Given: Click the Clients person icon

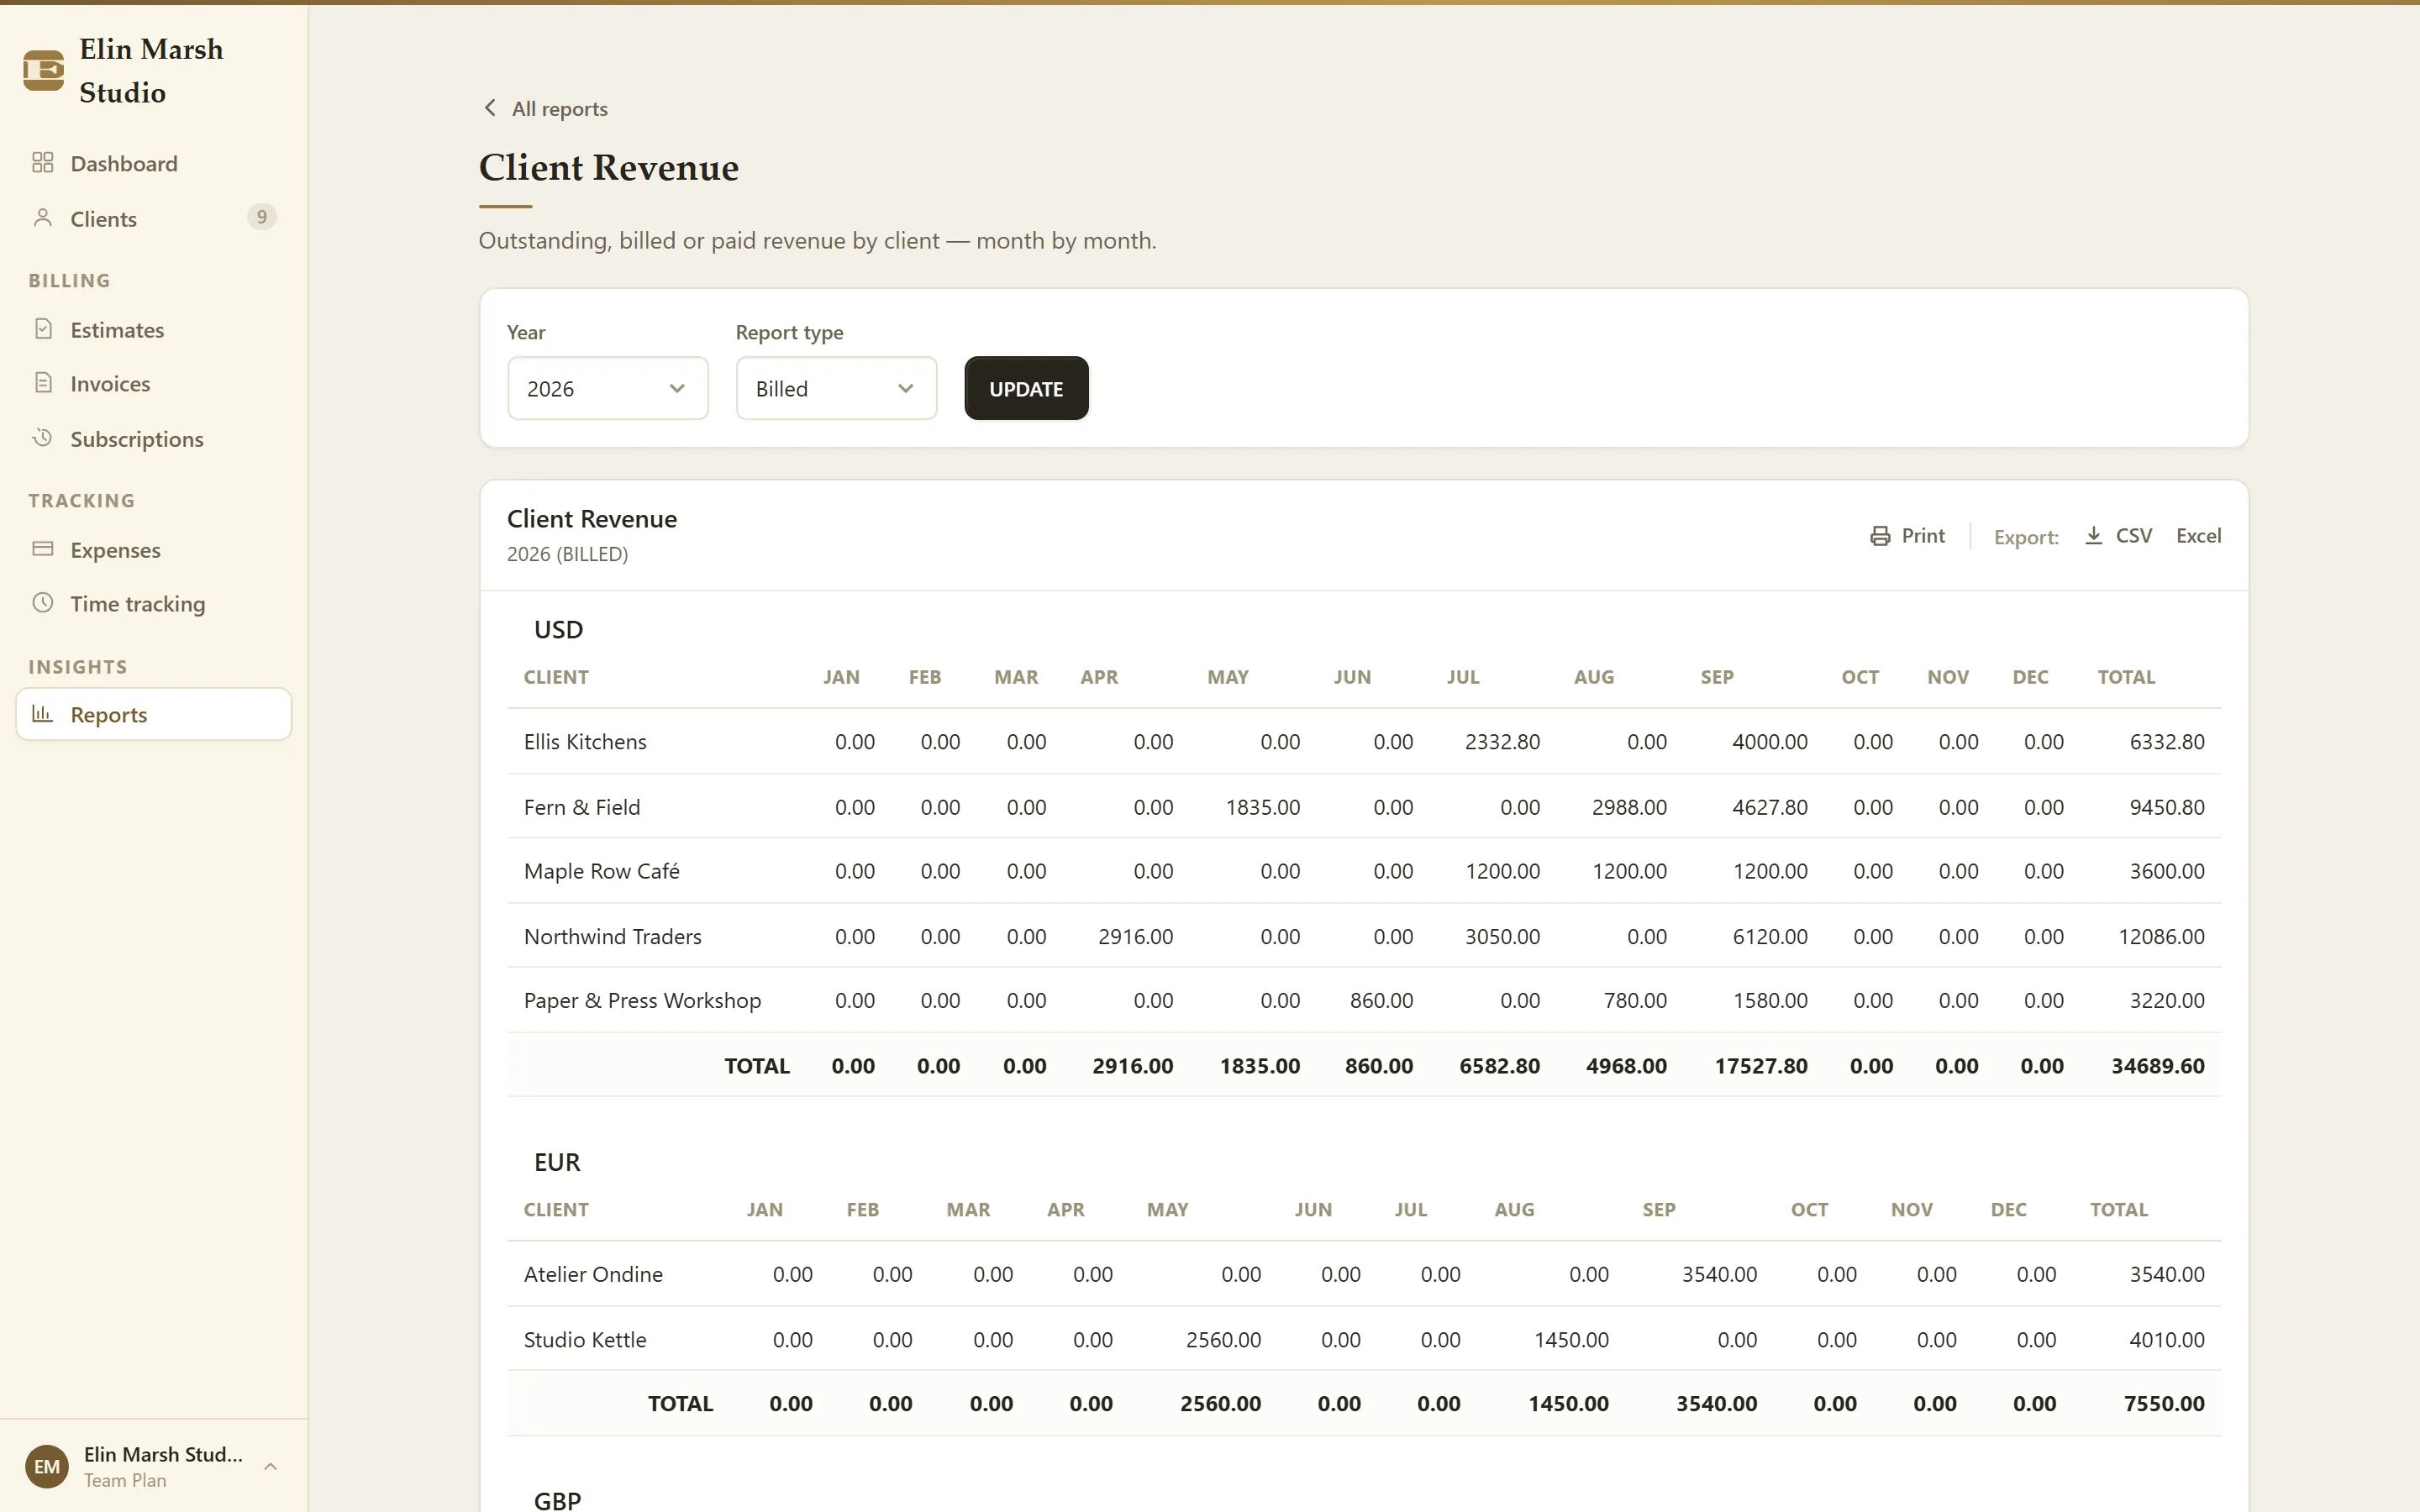Looking at the screenshot, I should (x=42, y=218).
